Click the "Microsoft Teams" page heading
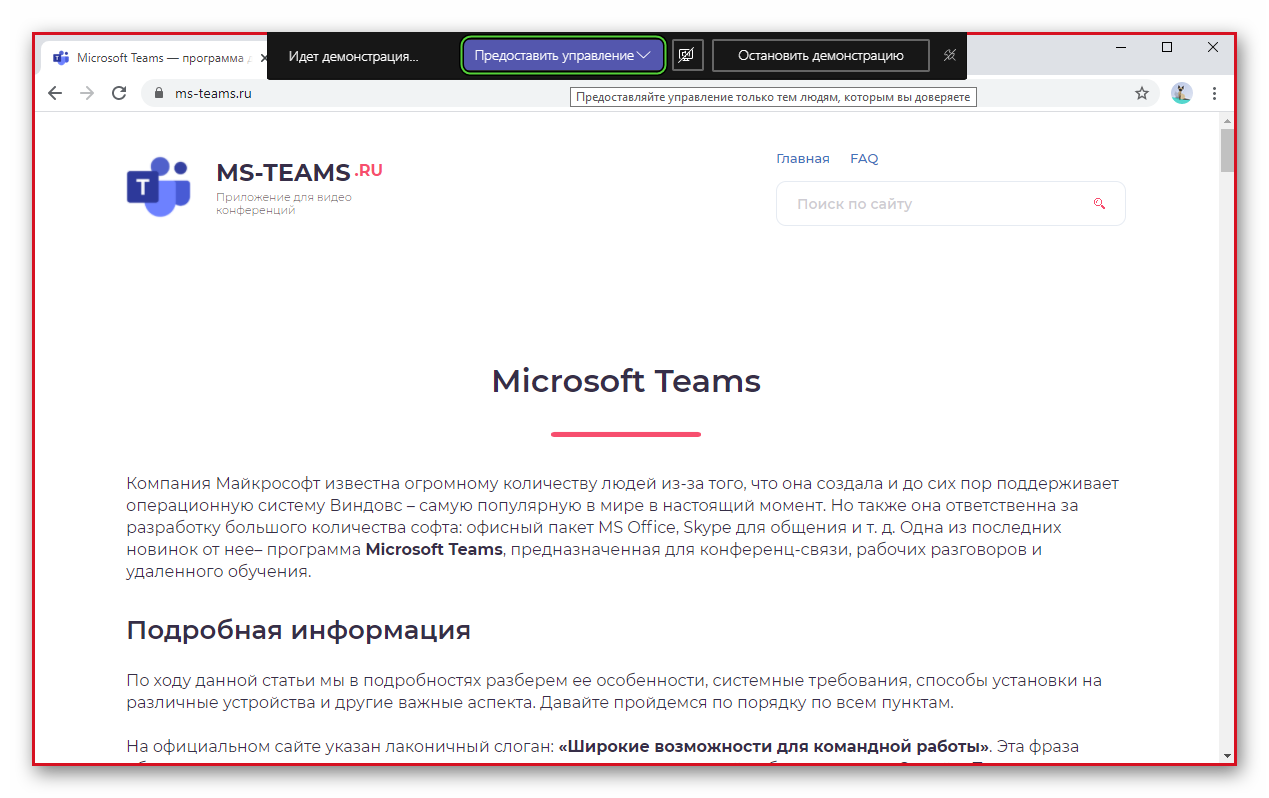 (x=626, y=381)
